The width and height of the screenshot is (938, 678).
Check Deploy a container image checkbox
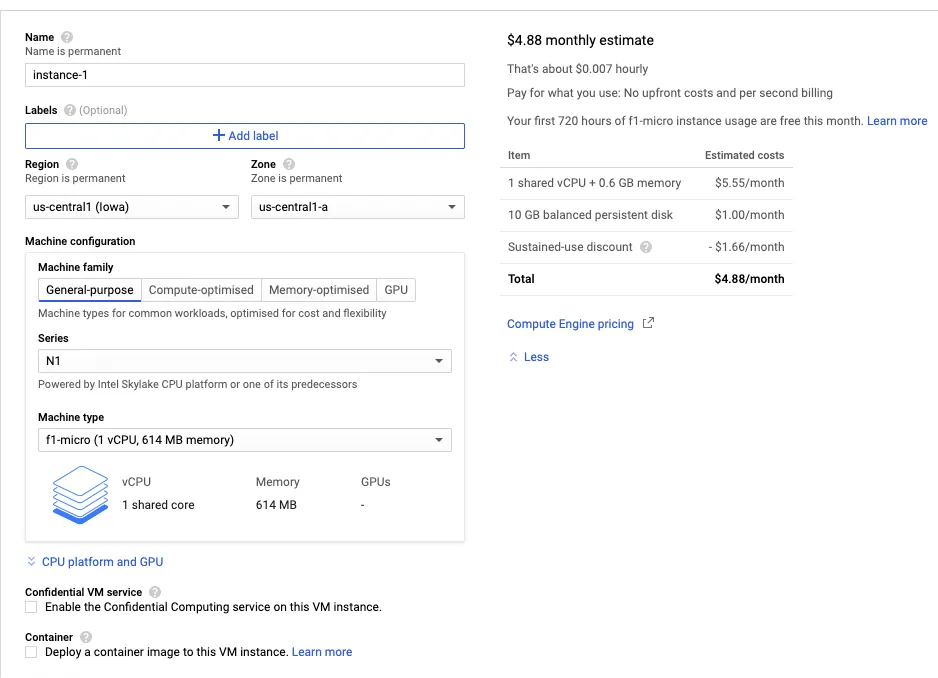point(31,652)
